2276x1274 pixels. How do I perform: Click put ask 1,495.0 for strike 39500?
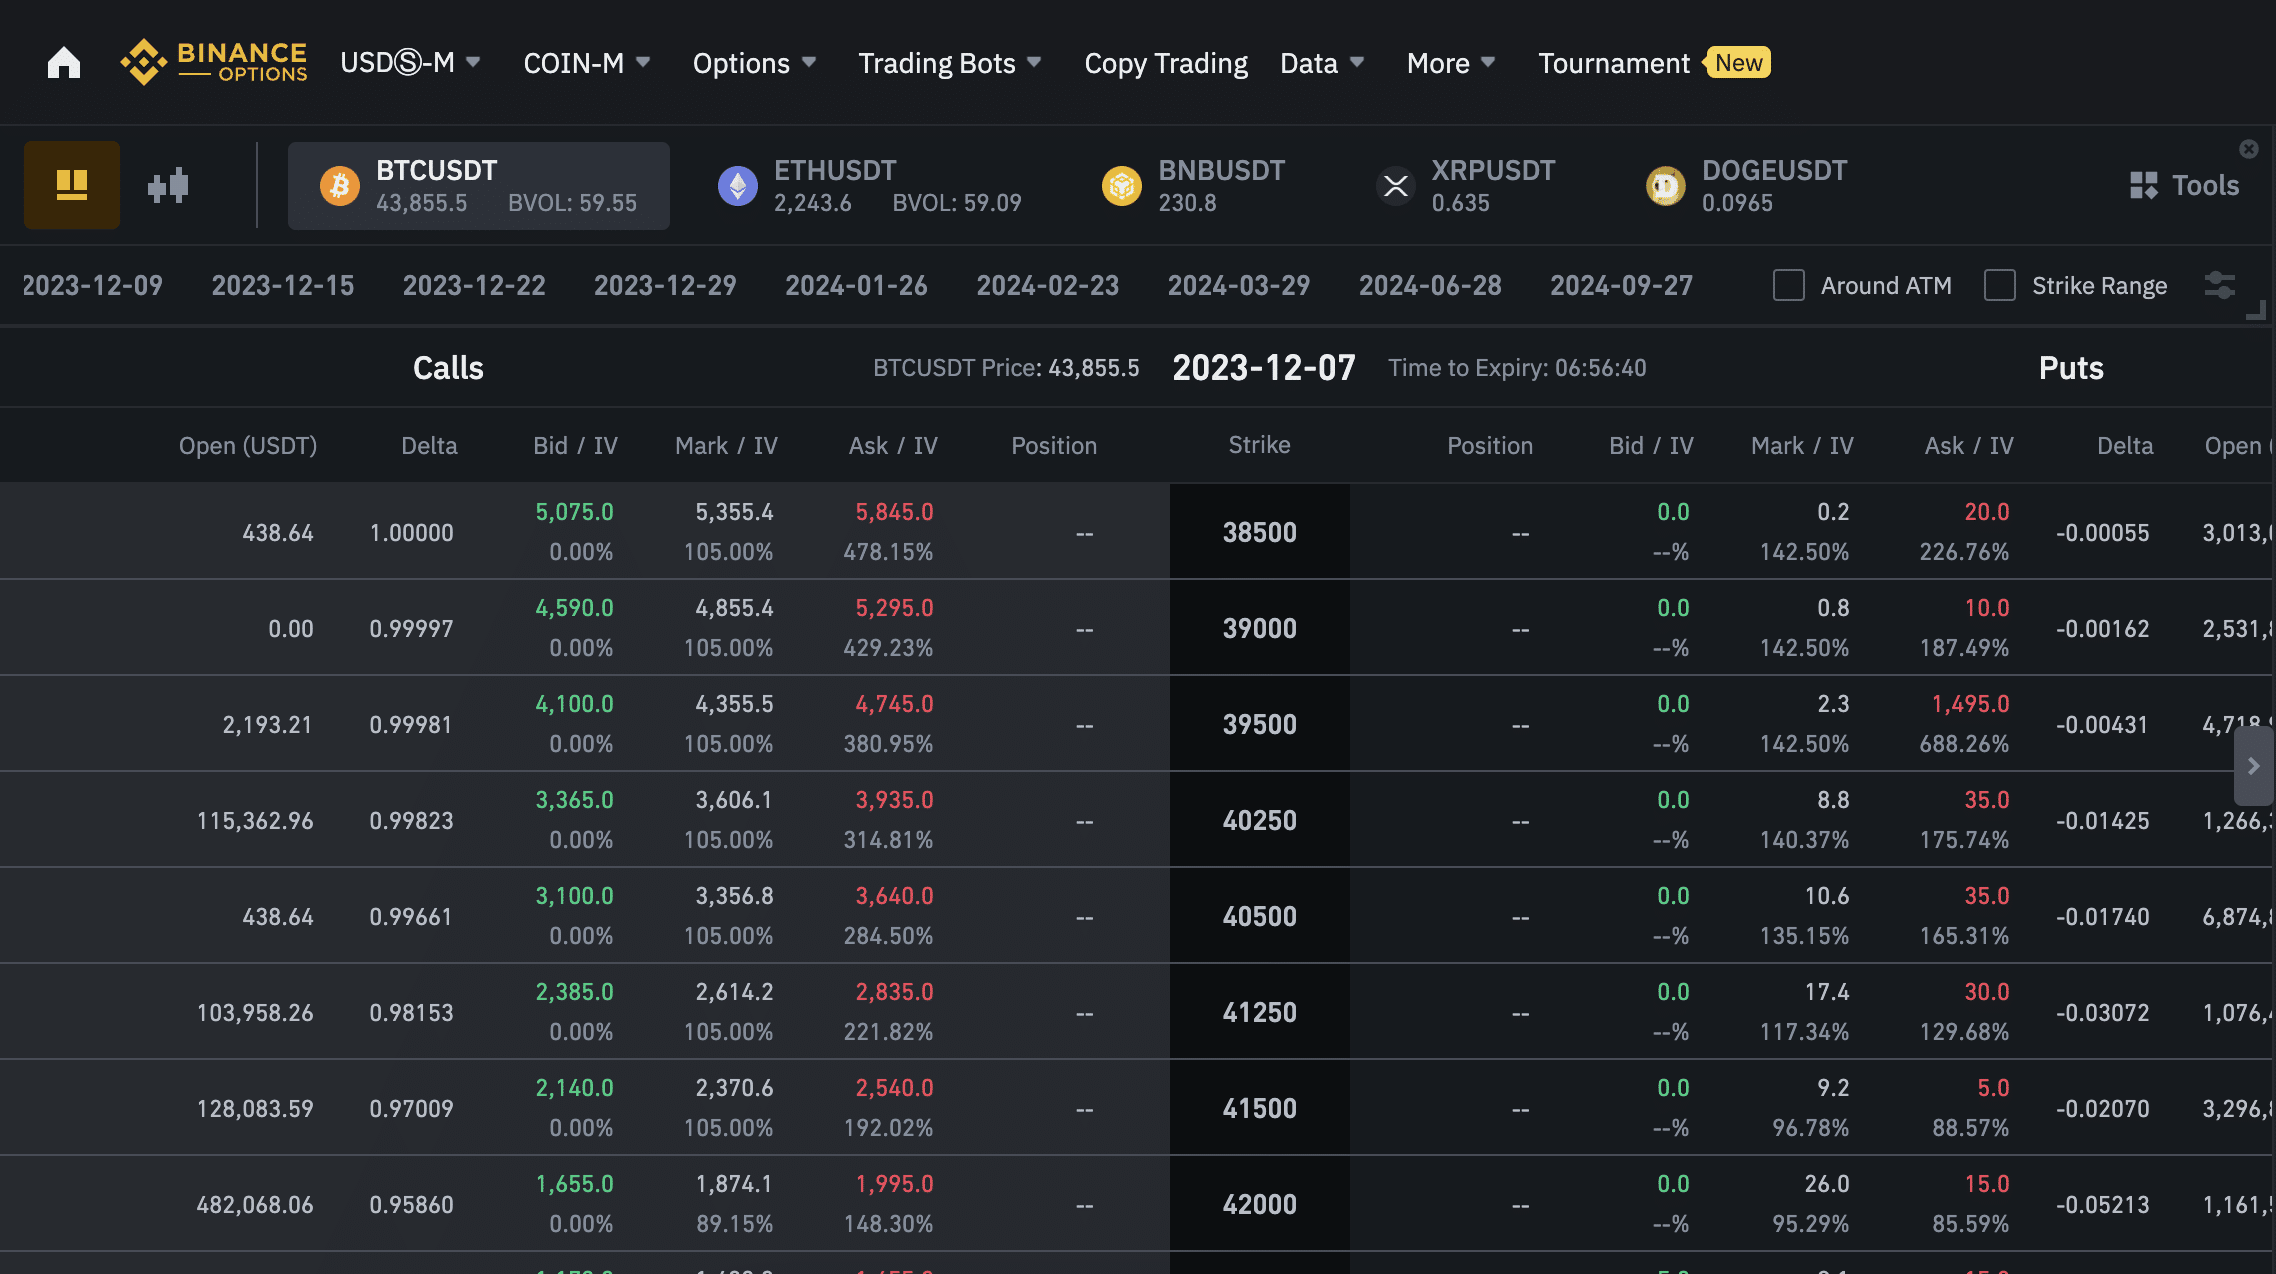pyautogui.click(x=1970, y=704)
